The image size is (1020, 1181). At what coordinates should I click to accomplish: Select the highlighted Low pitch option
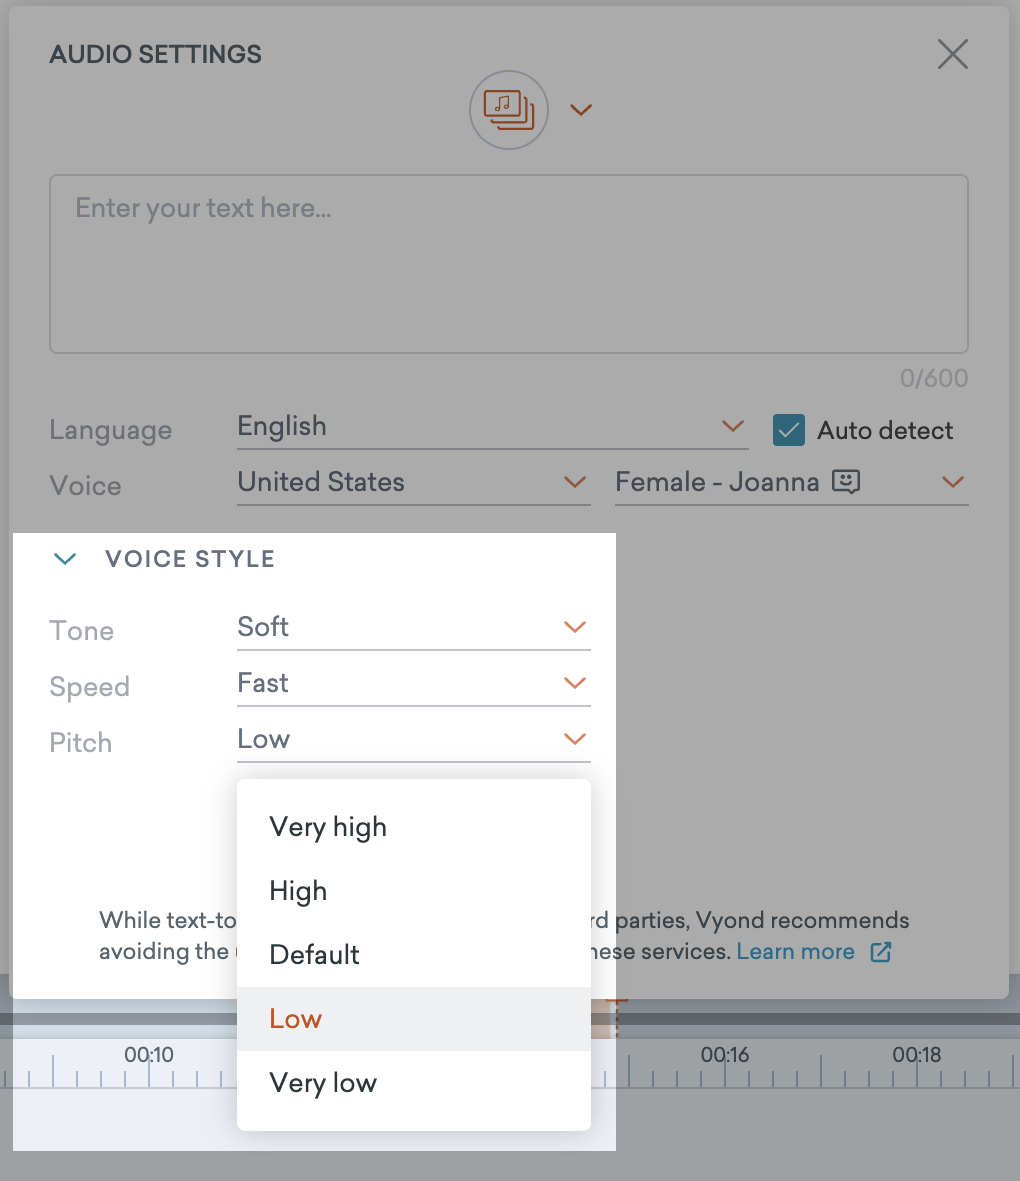coord(296,1019)
